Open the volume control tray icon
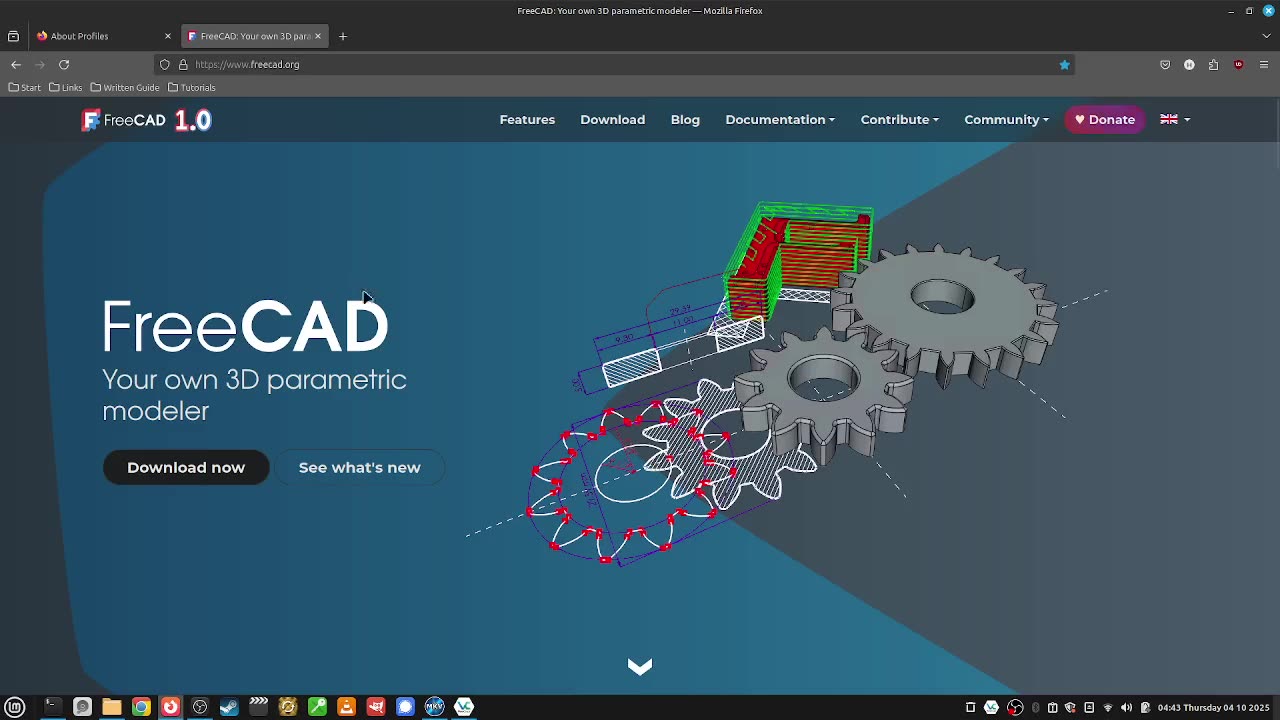This screenshot has width=1280, height=720. [x=1126, y=707]
